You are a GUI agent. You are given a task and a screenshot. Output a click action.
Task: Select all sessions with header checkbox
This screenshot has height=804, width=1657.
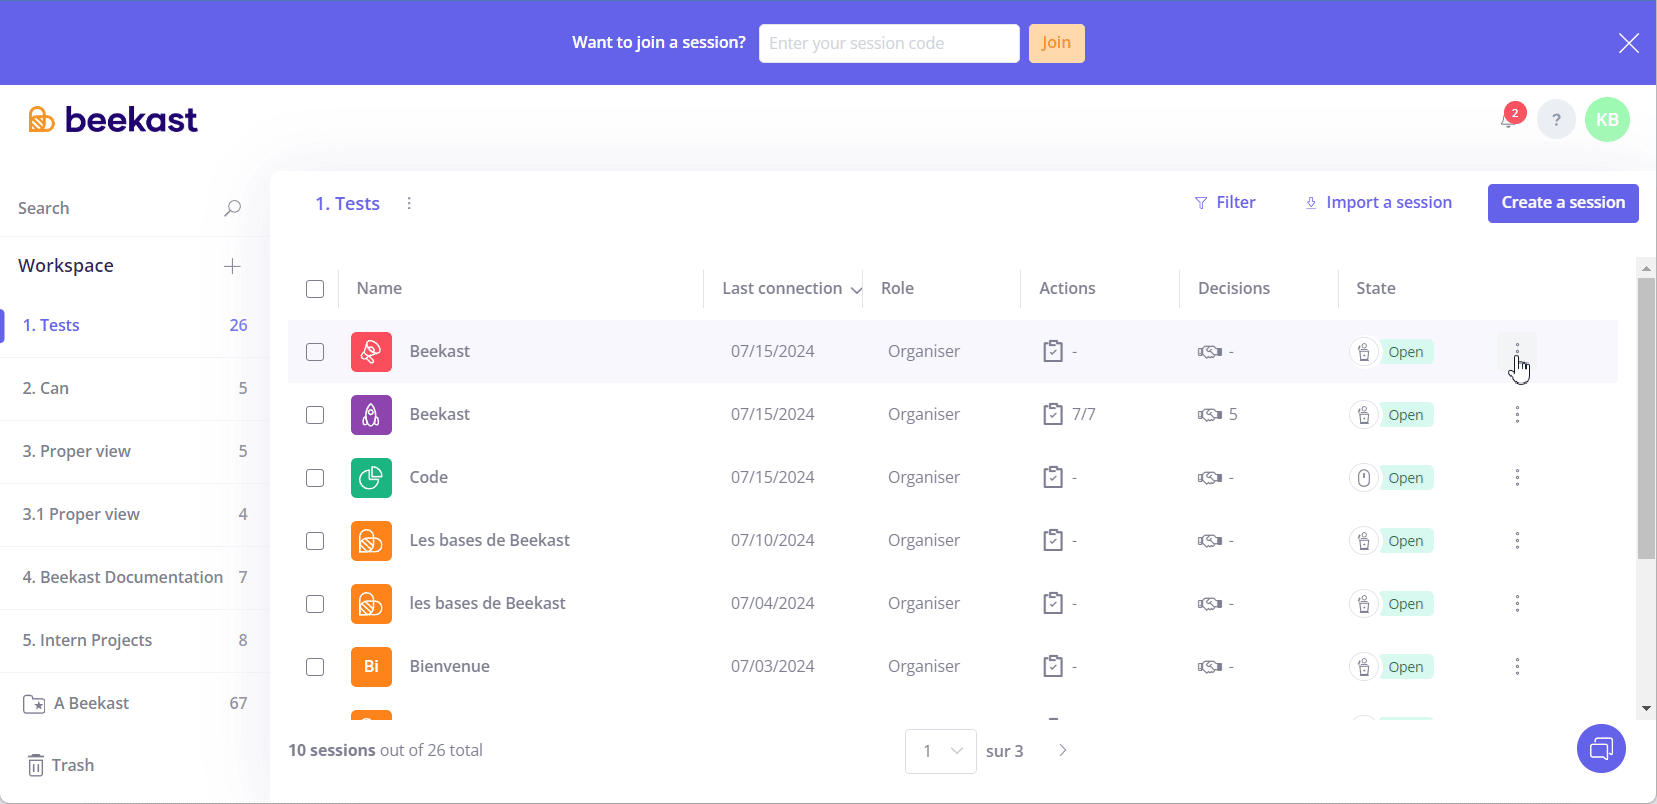point(315,289)
